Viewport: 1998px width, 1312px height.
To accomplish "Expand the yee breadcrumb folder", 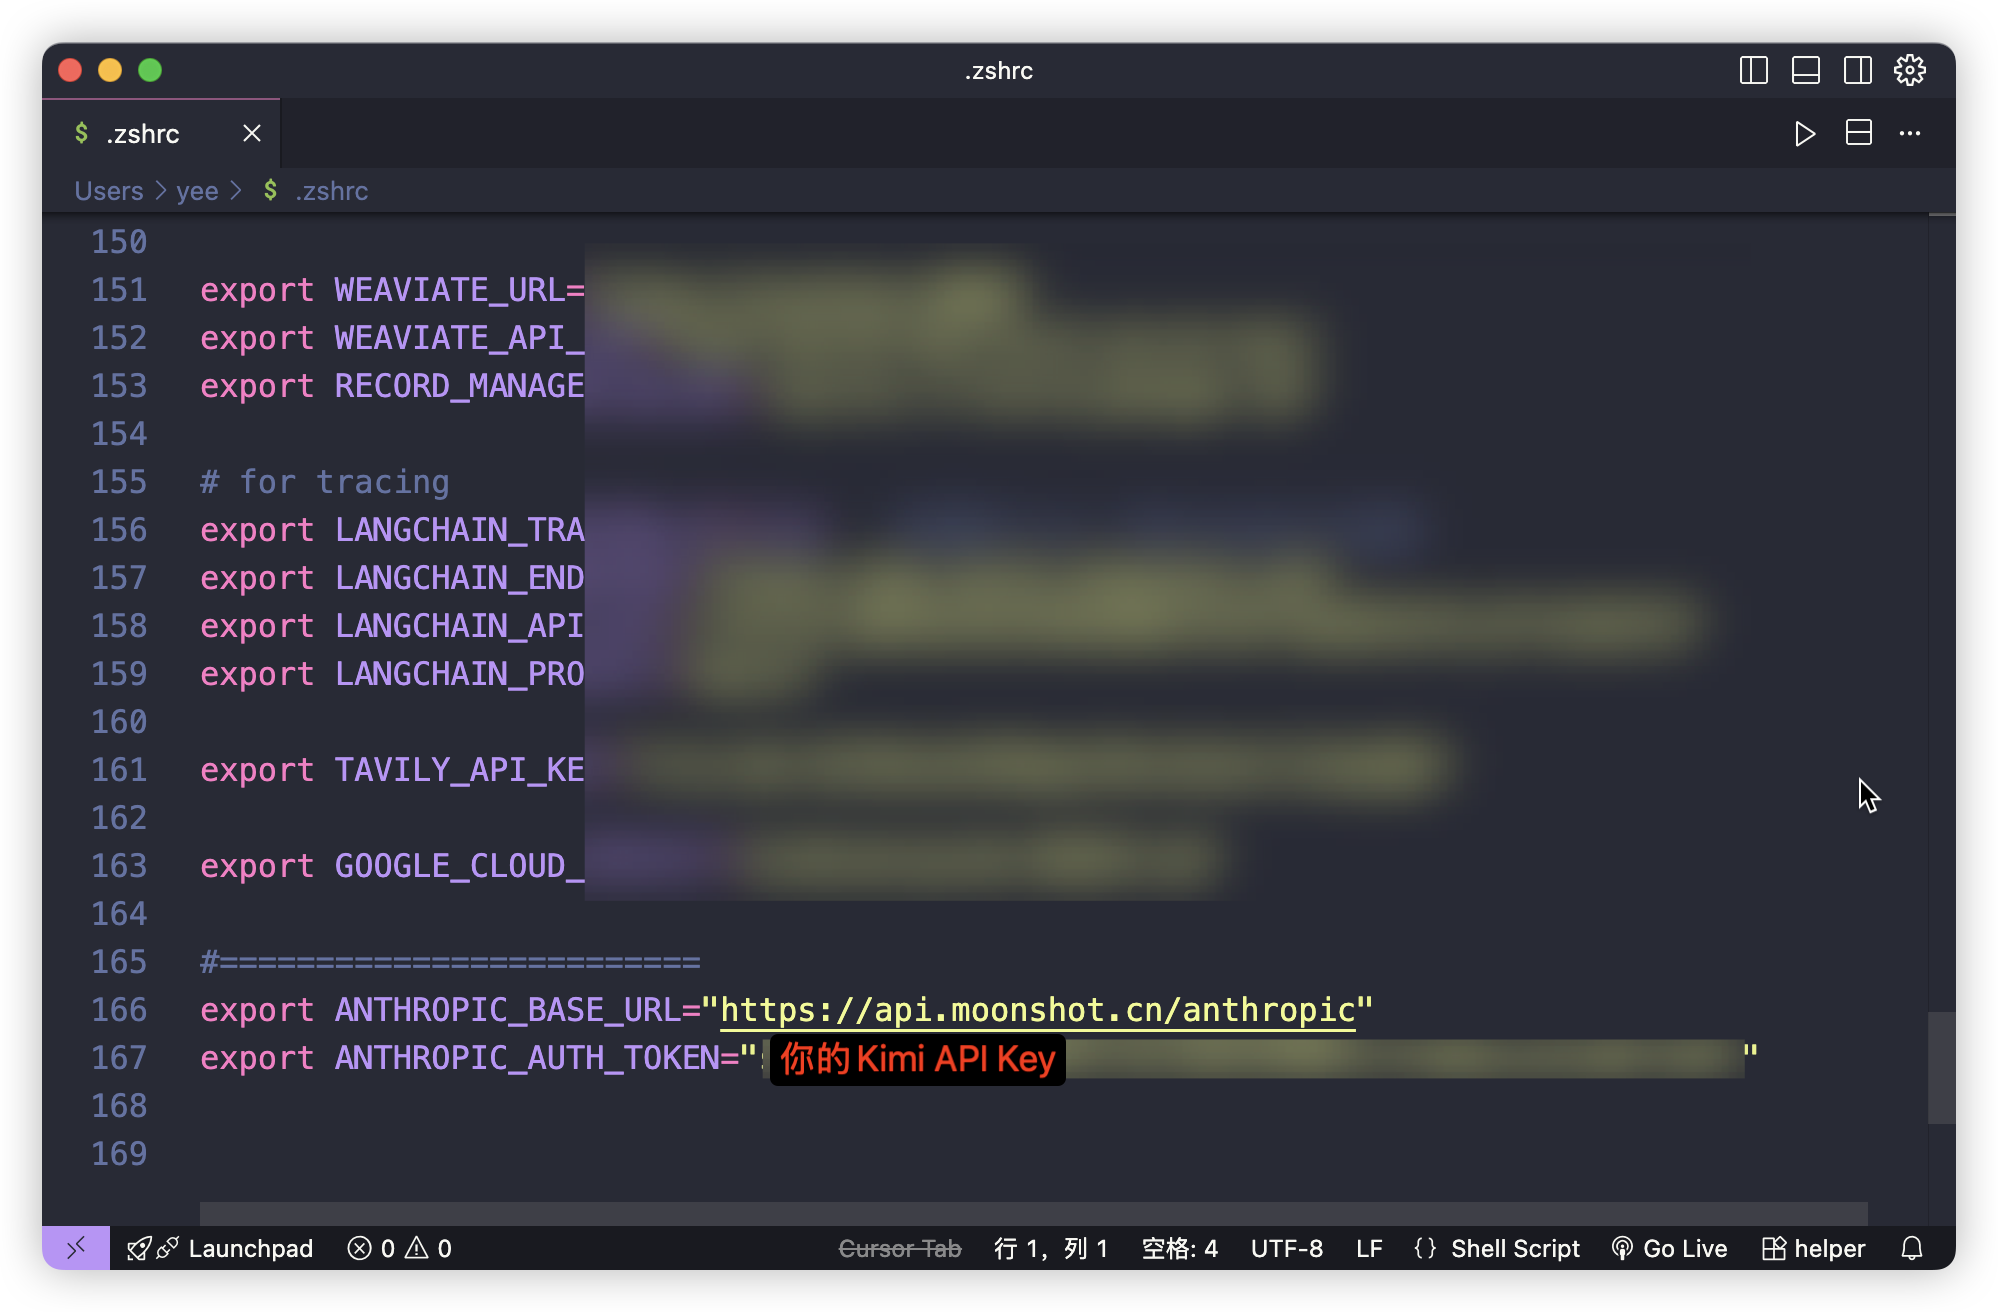I will (x=197, y=191).
